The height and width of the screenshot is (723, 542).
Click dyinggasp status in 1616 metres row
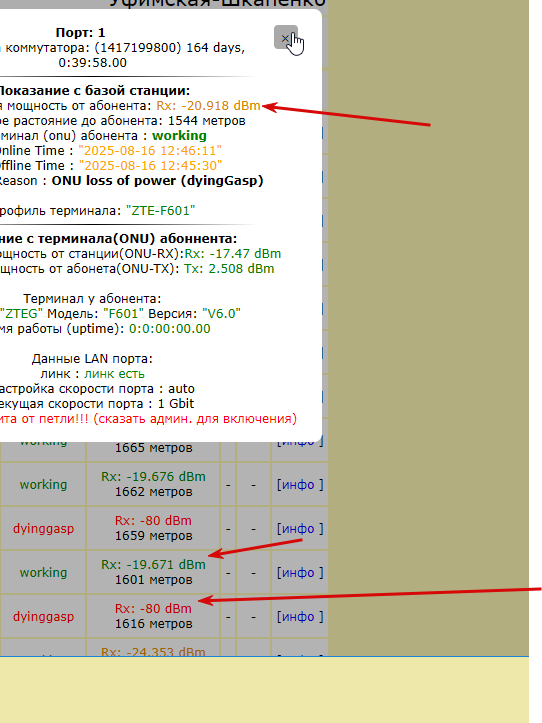[x=43, y=616]
